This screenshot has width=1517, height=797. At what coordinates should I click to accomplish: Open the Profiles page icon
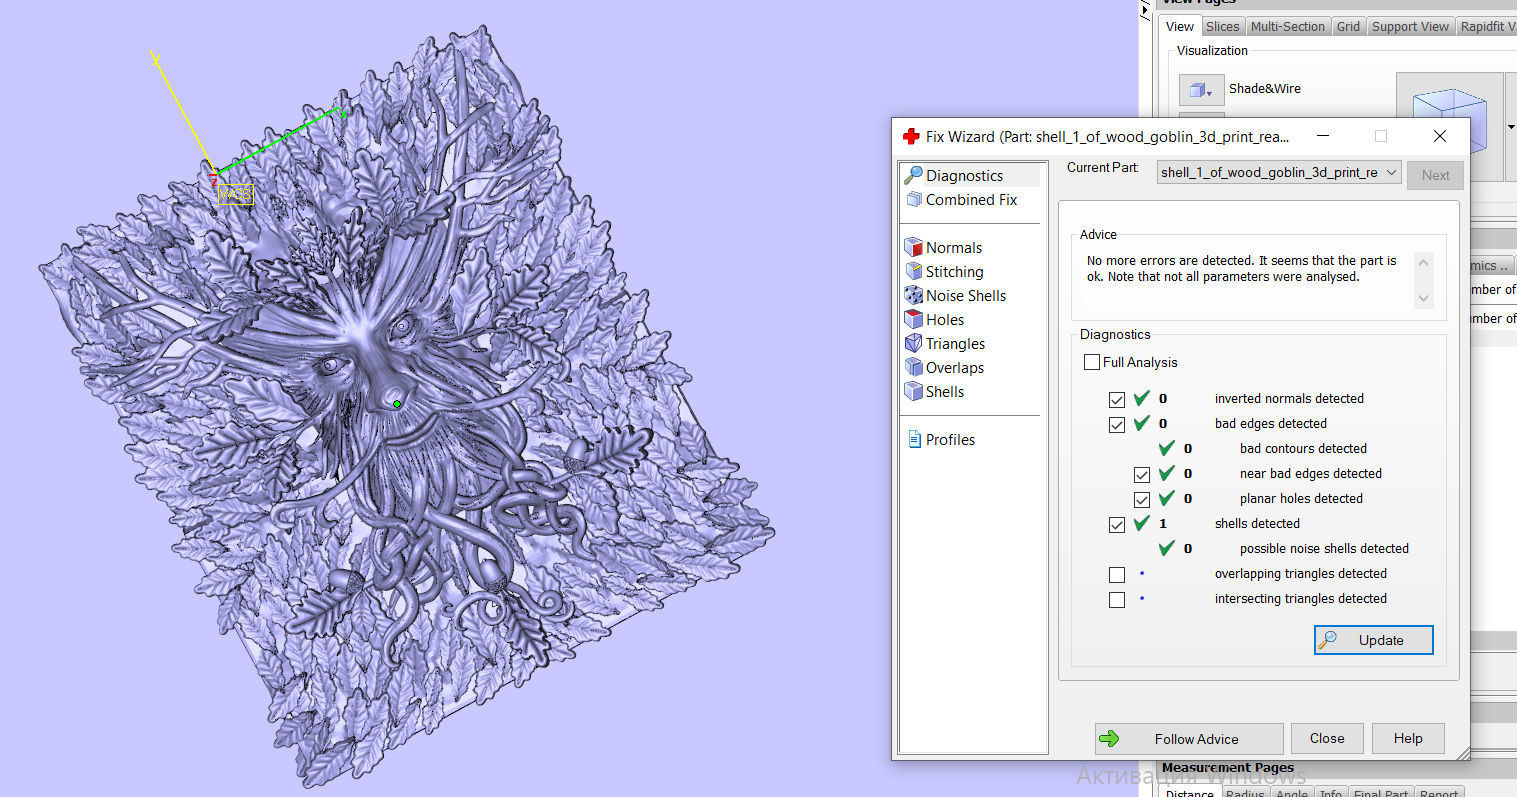[914, 439]
